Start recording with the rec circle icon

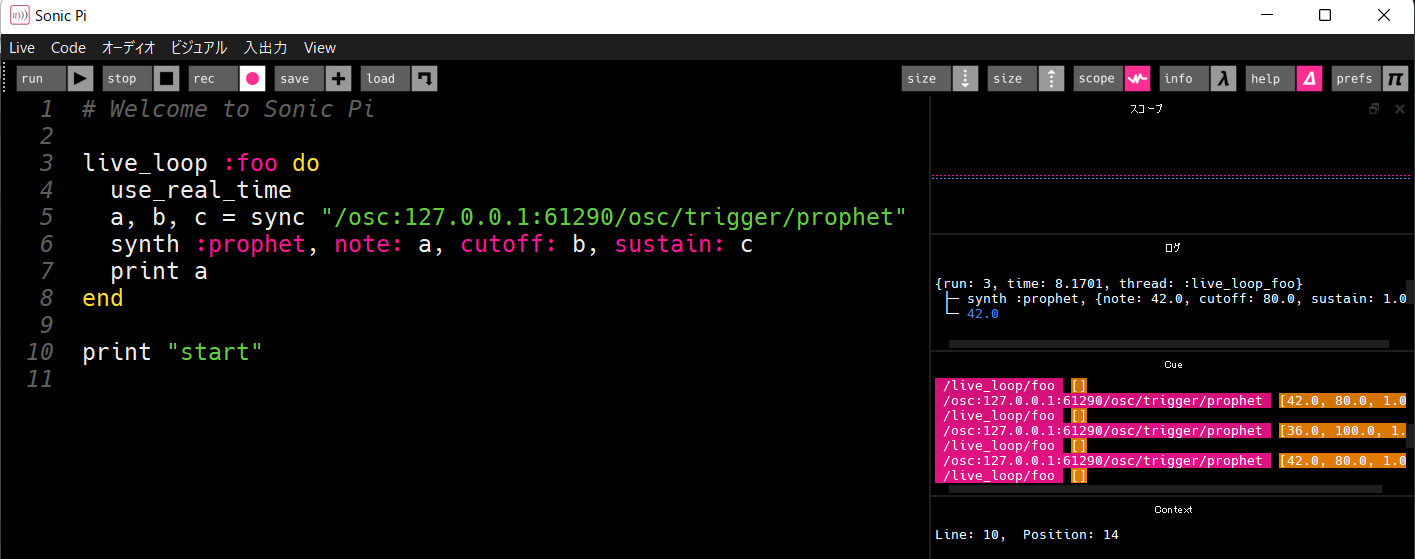point(253,78)
